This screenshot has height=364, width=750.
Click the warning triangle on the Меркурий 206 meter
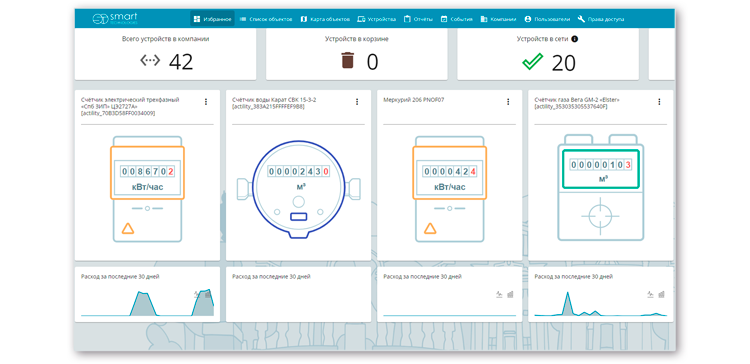click(430, 228)
